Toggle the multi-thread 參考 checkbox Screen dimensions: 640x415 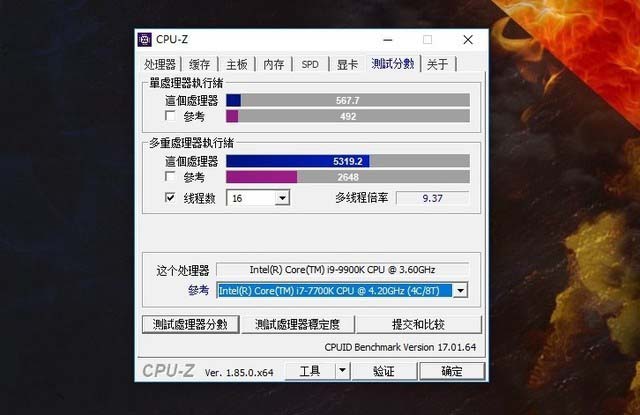coord(170,176)
